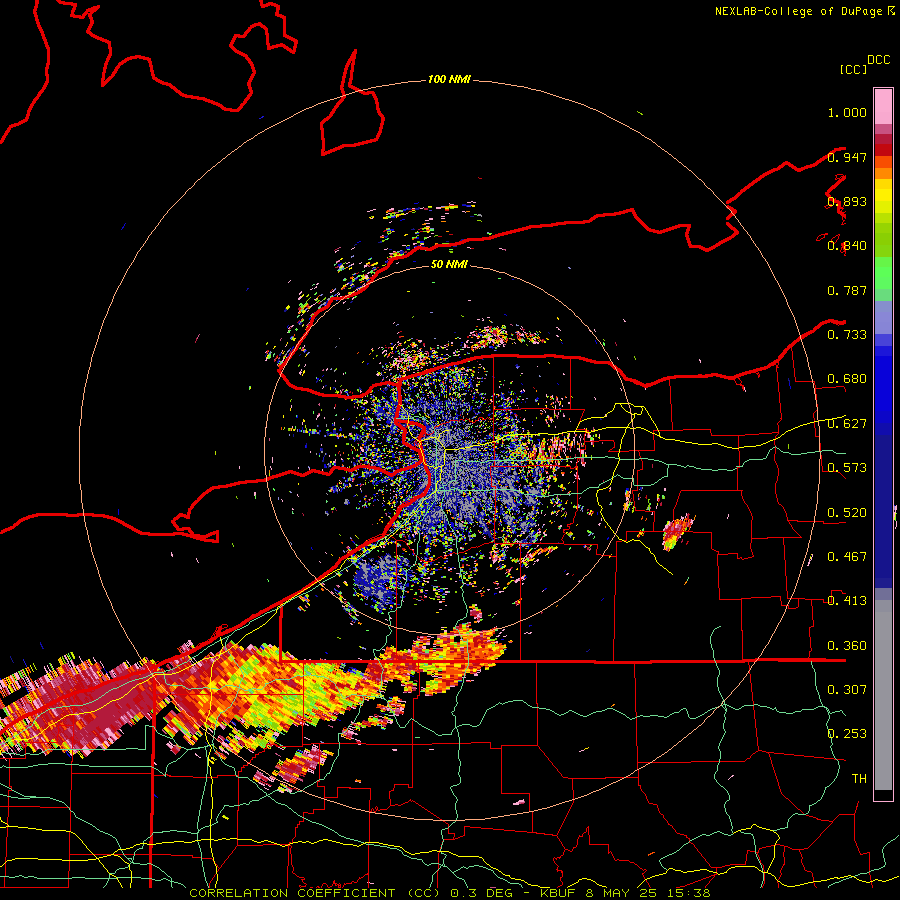The image size is (900, 900).
Task: Click the green segment of the color bar
Action: [x=883, y=273]
